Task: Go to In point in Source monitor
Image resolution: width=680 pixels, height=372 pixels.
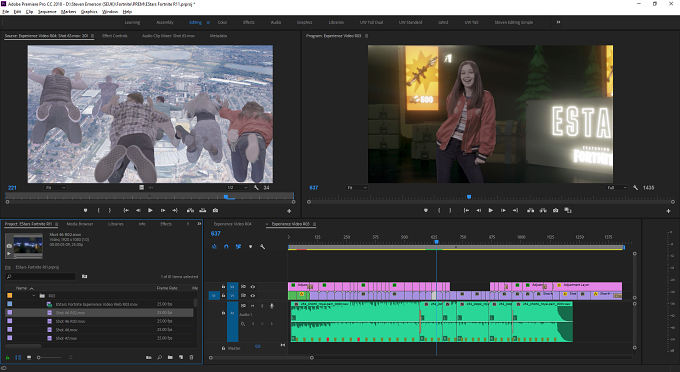Action: (x=126, y=210)
